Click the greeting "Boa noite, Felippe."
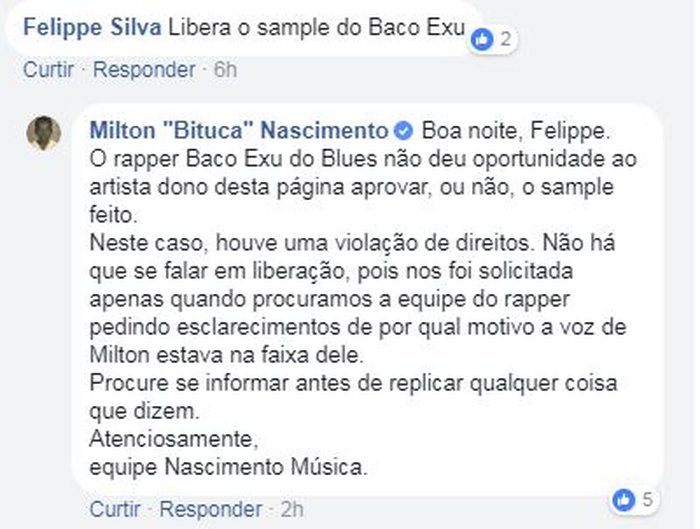The image size is (700, 529). coord(516,131)
